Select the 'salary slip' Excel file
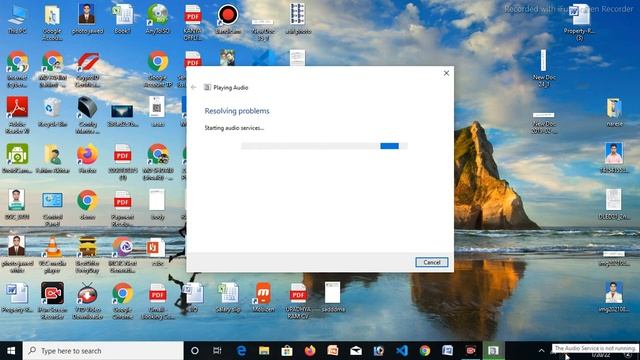This screenshot has width=640, height=360. 228,298
